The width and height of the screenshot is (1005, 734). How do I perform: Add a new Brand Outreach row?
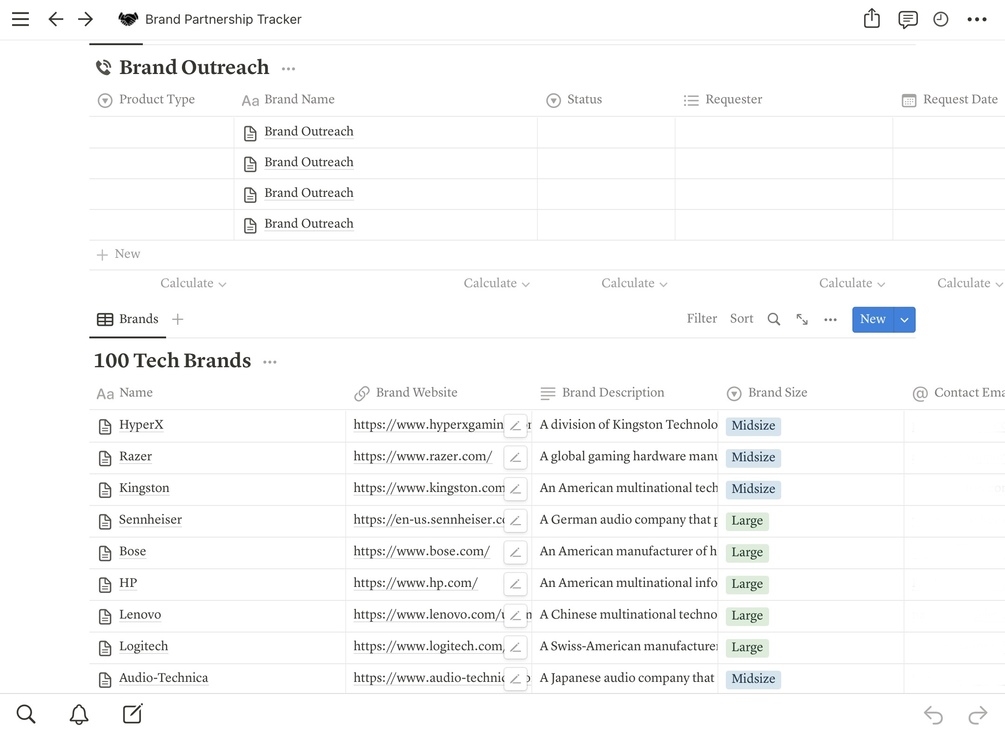(x=119, y=254)
